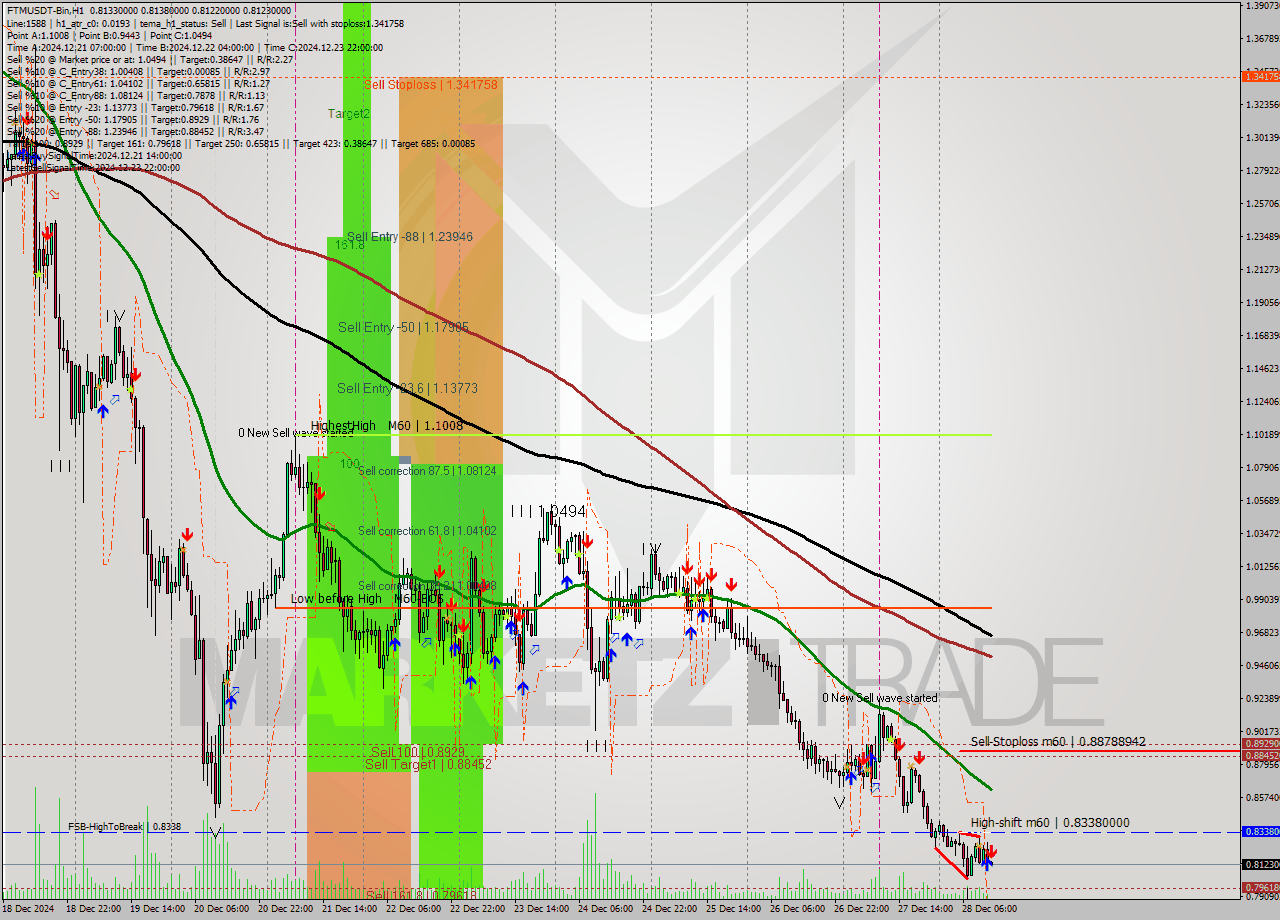The width and height of the screenshot is (1280, 920).
Task: Click the current price tag 0.81230 on axis
Action: tap(1260, 864)
